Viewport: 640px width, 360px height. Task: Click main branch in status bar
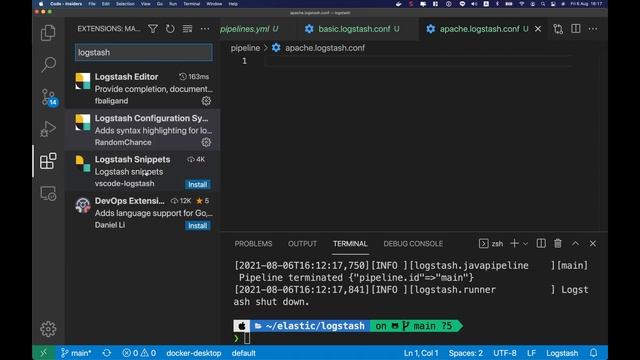(x=76, y=353)
